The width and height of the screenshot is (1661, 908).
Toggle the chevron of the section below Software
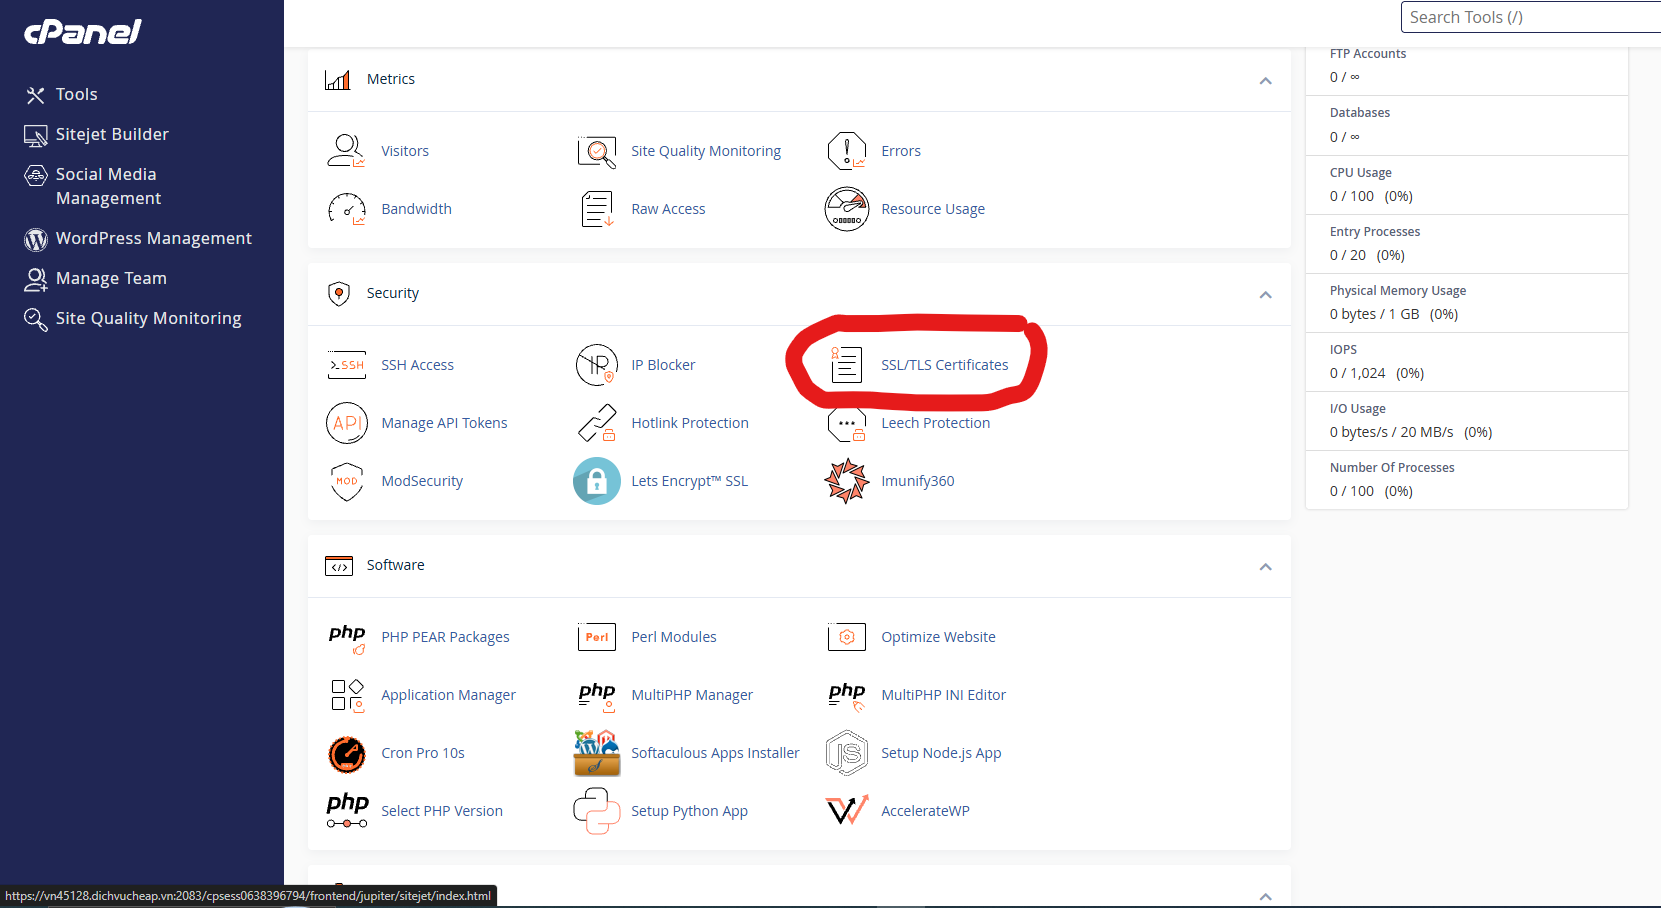pos(1265,897)
